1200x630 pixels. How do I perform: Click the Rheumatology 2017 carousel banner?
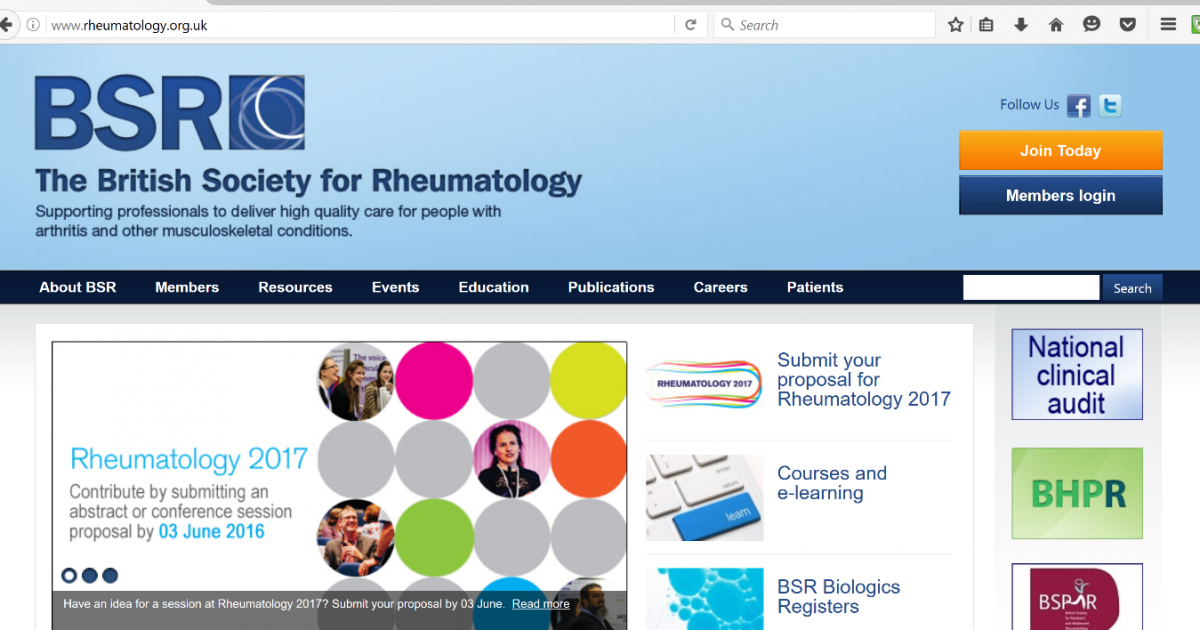click(x=340, y=486)
